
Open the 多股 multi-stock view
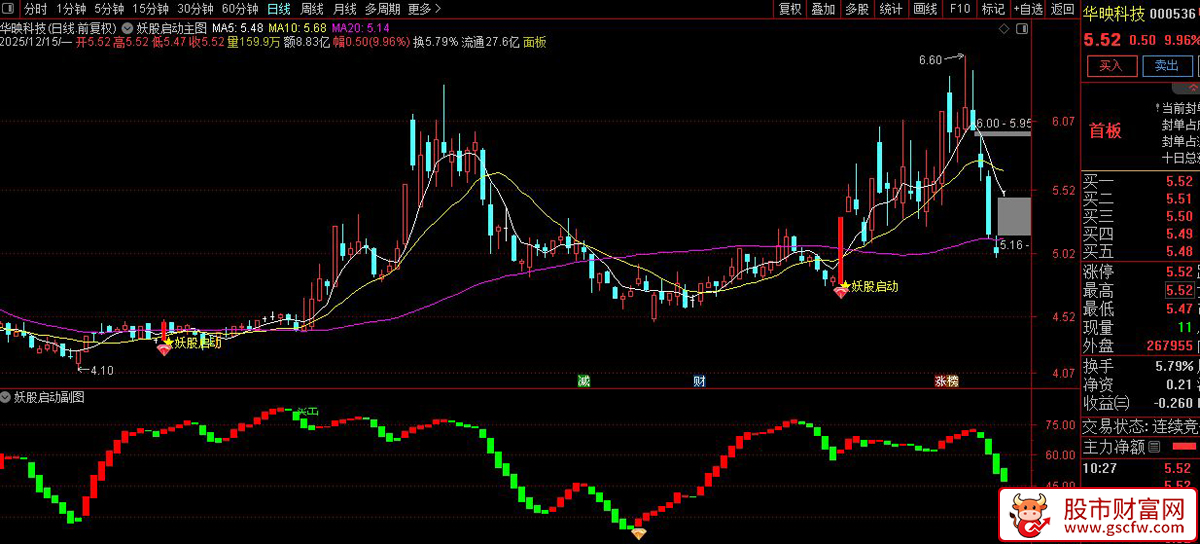pyautogui.click(x=857, y=9)
